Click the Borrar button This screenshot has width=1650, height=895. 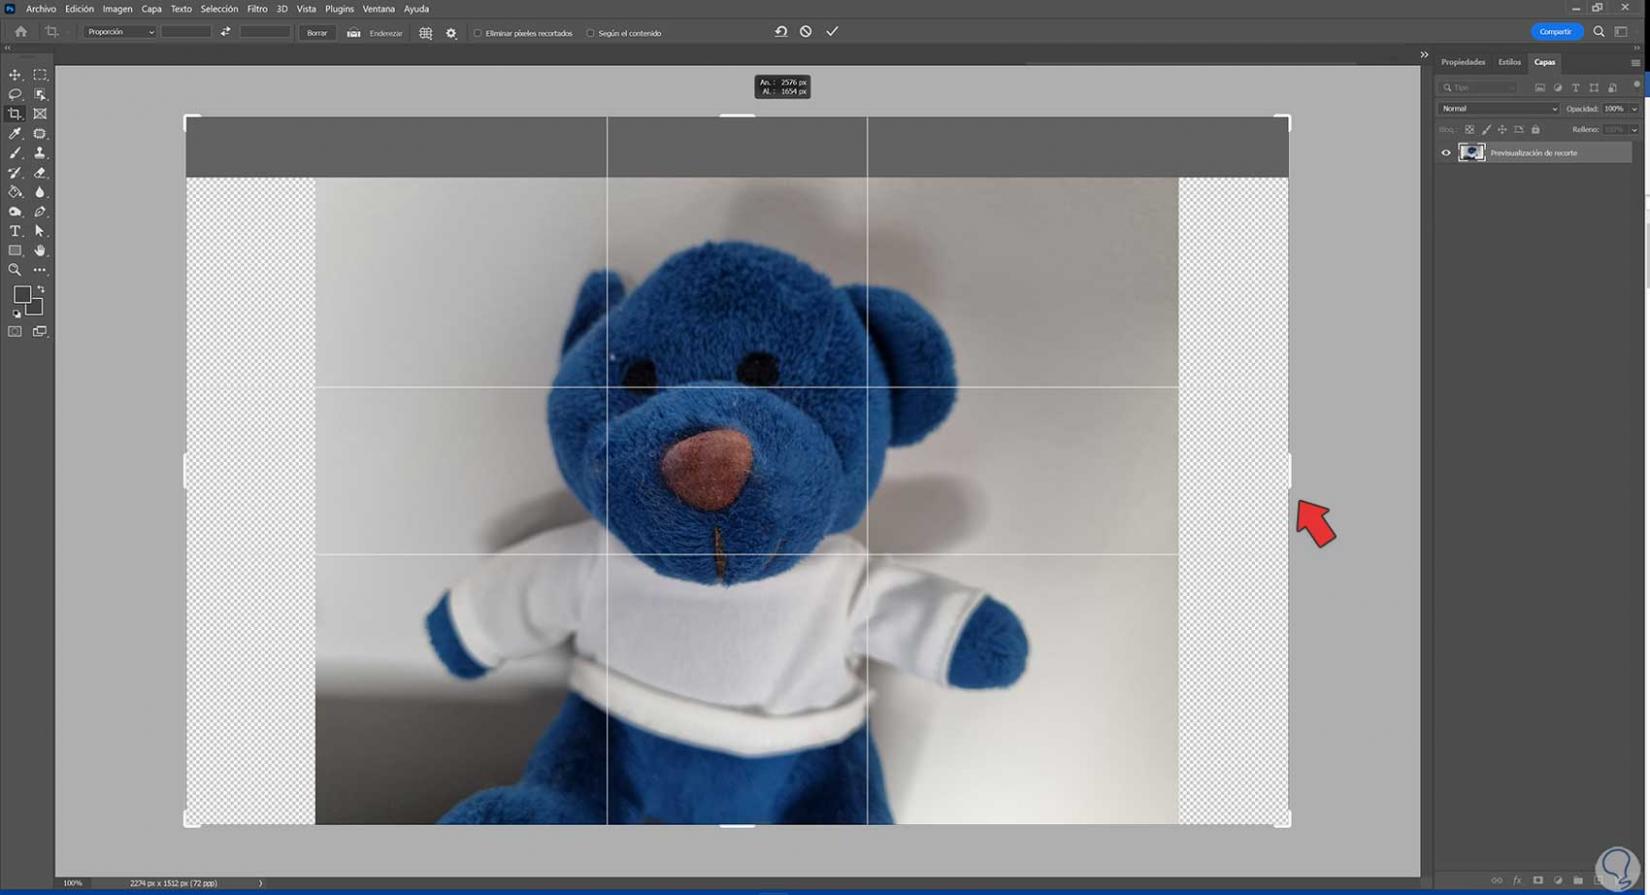[x=317, y=33]
